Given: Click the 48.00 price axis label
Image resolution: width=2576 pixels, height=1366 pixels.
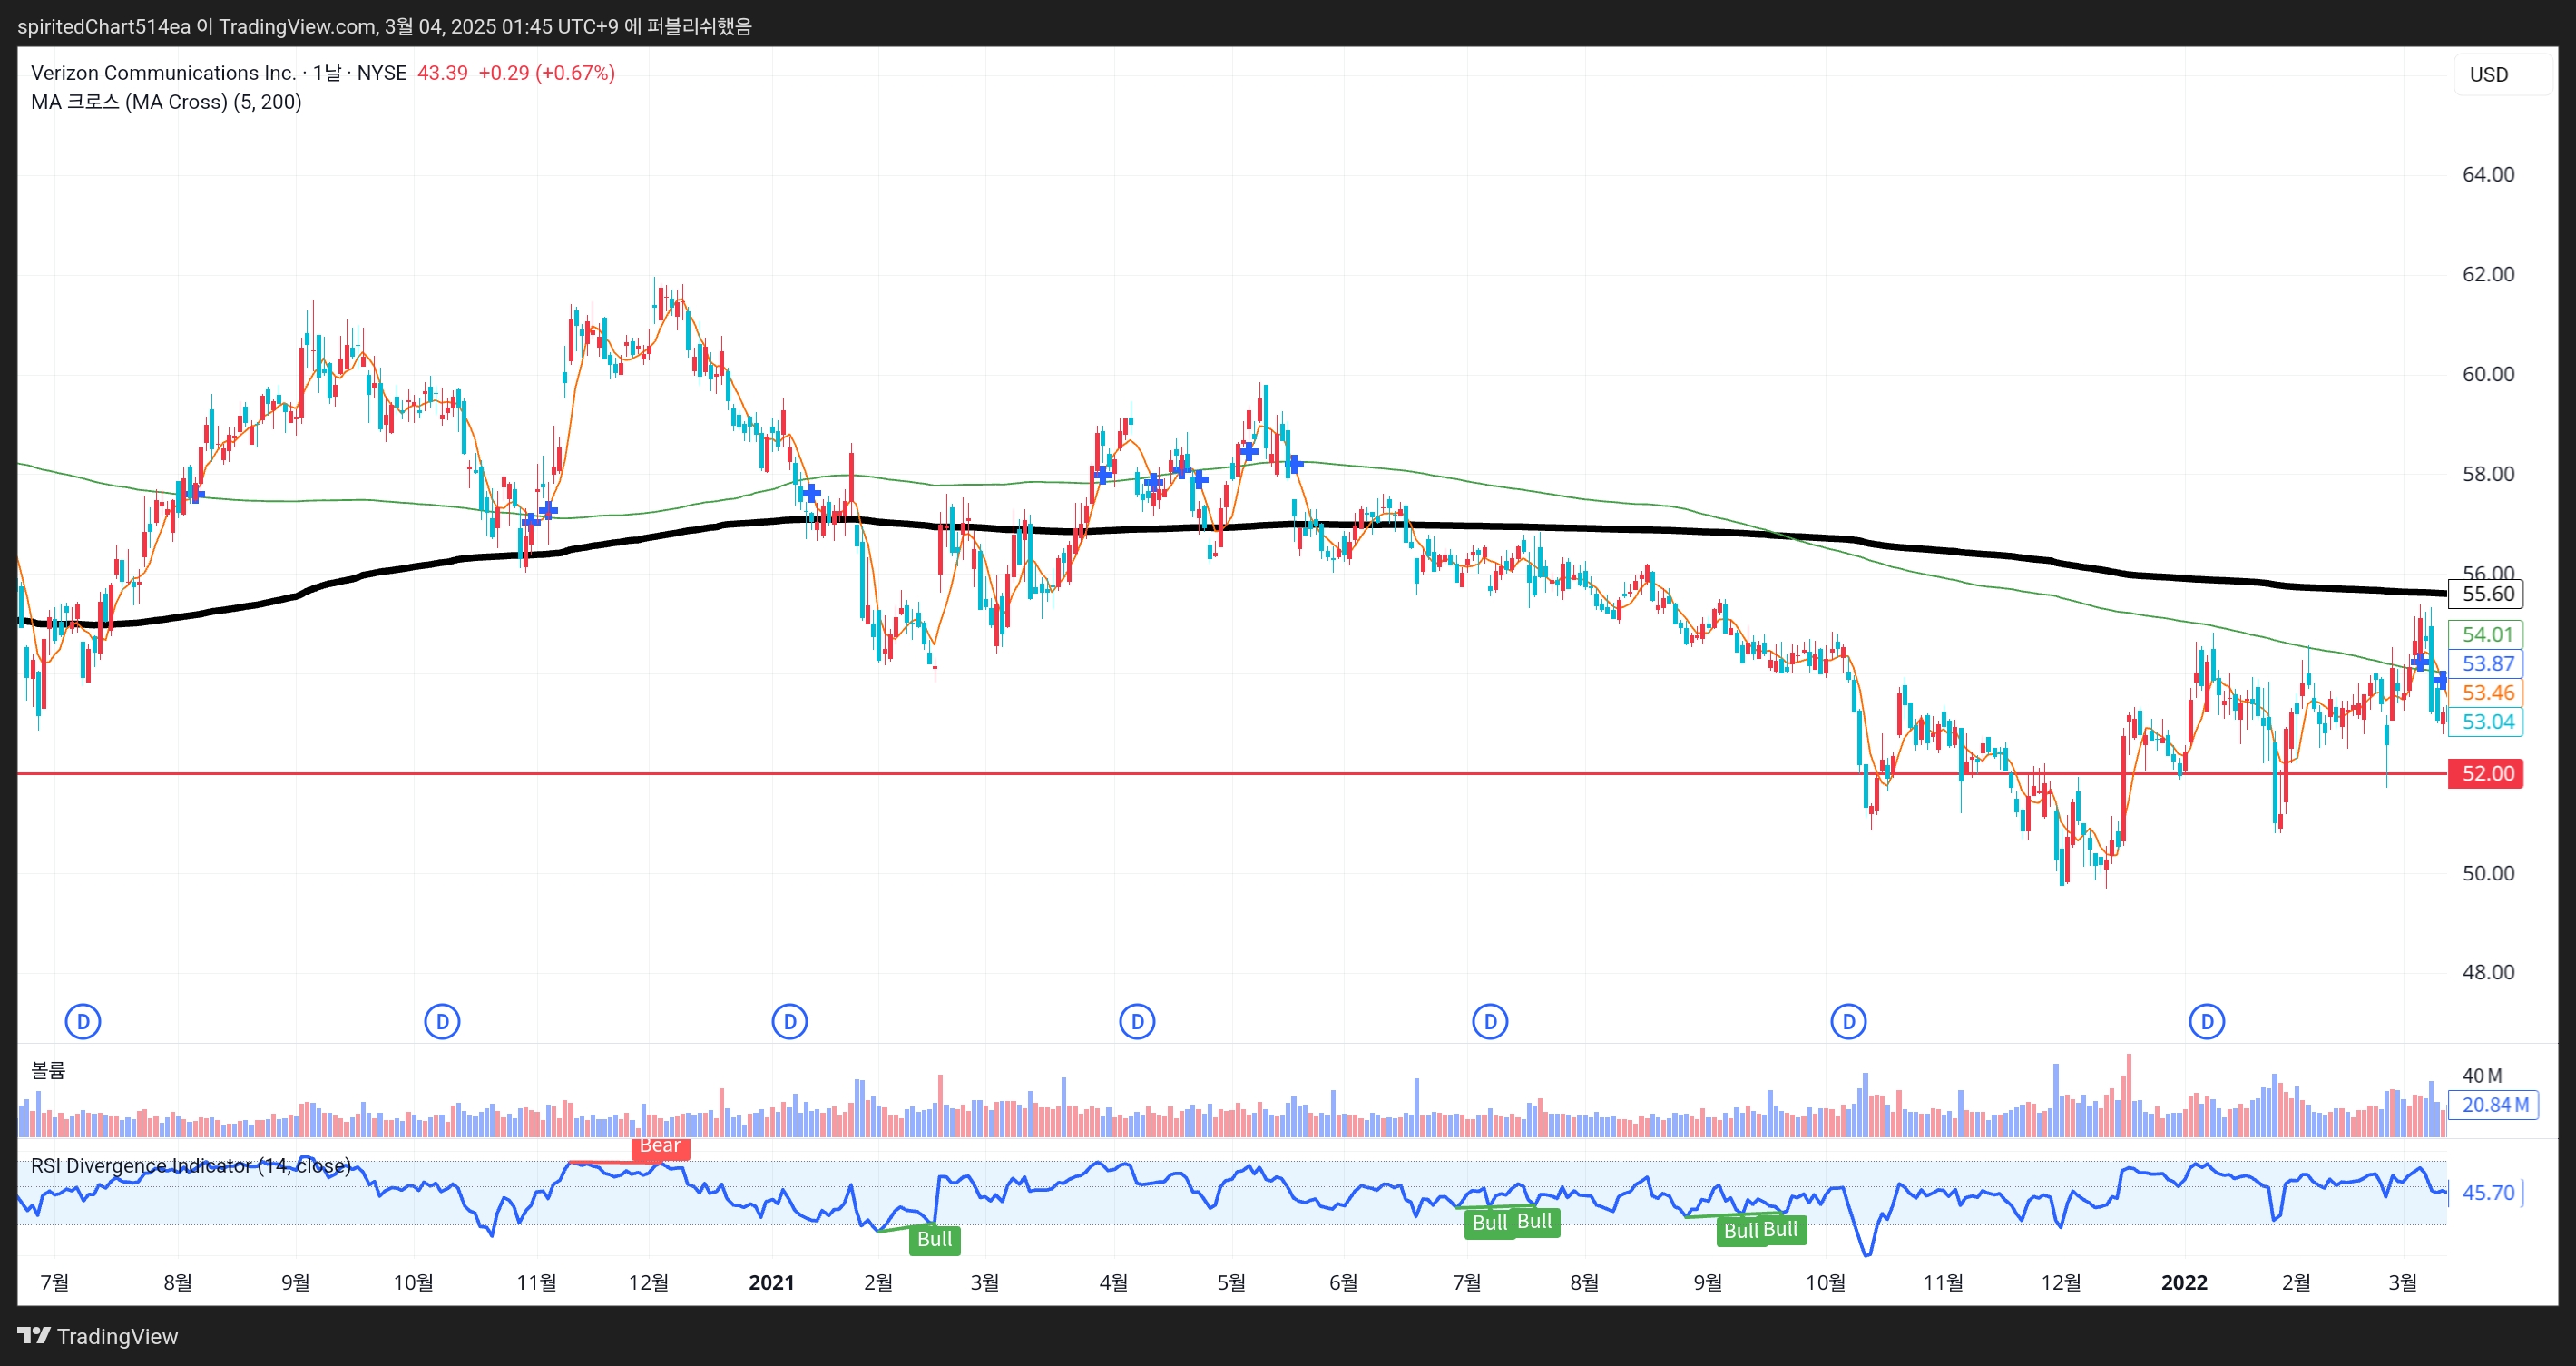Looking at the screenshot, I should 2488,973.
